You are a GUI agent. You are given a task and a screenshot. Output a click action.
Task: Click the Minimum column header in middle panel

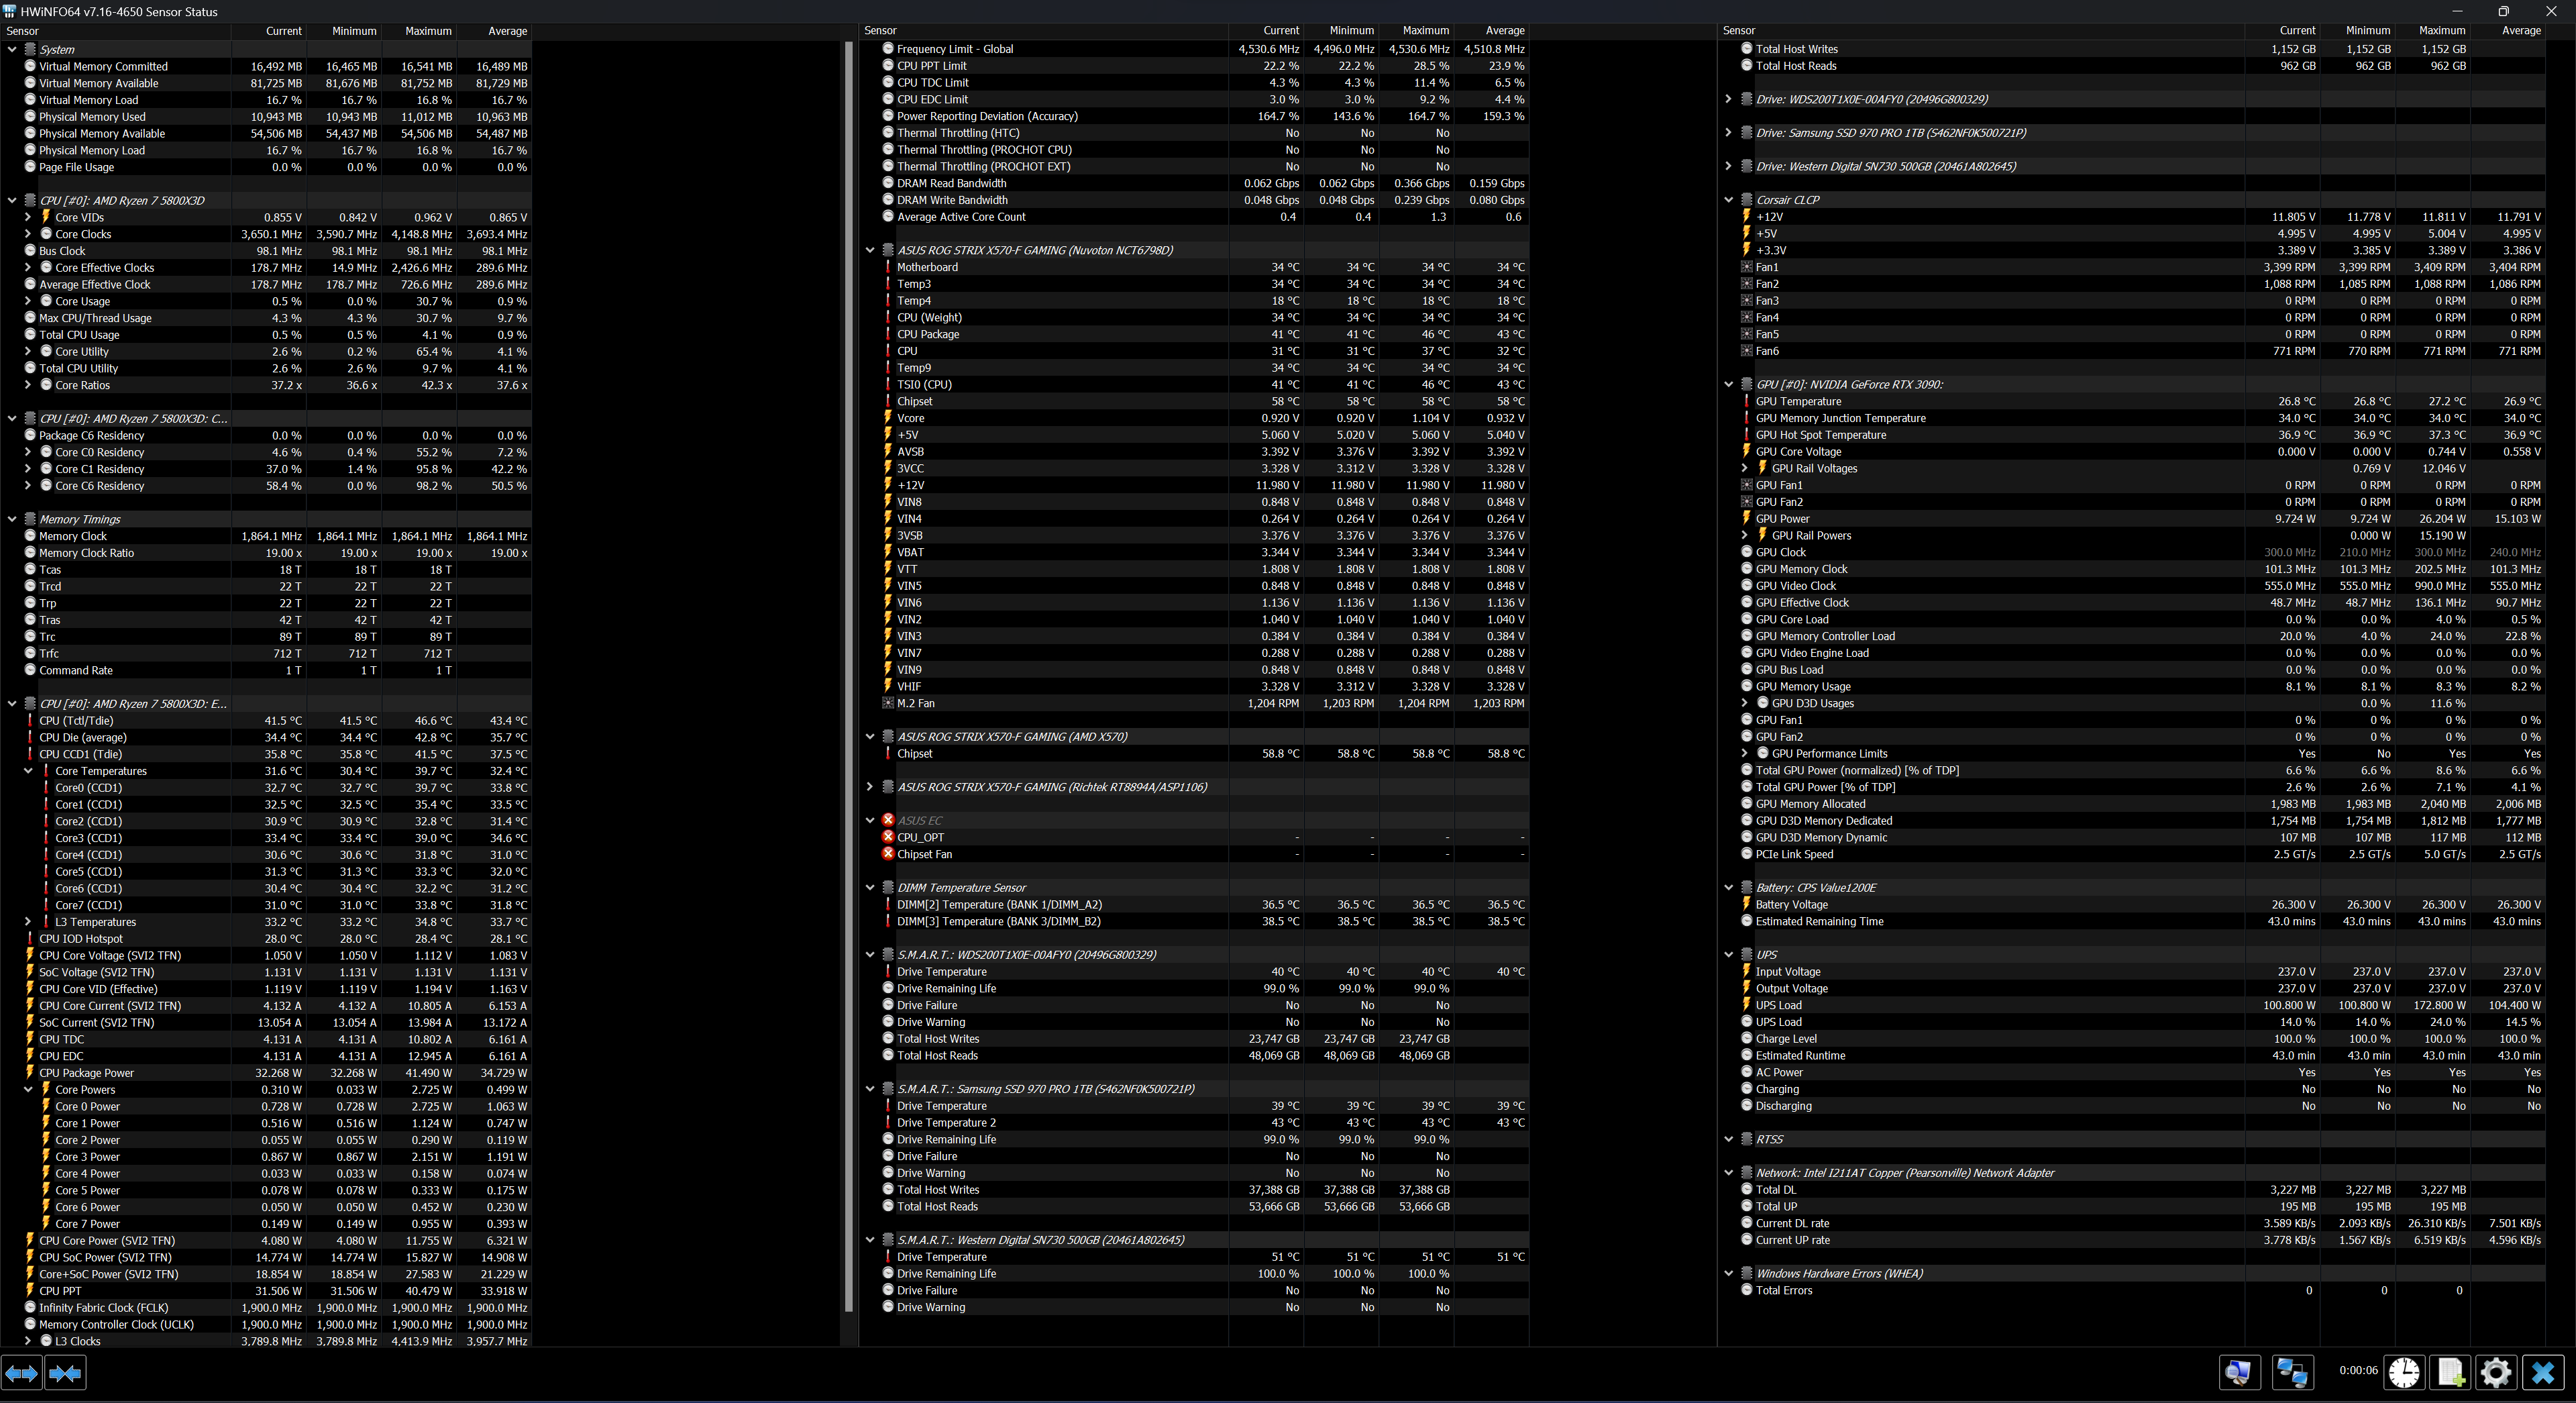(1341, 31)
